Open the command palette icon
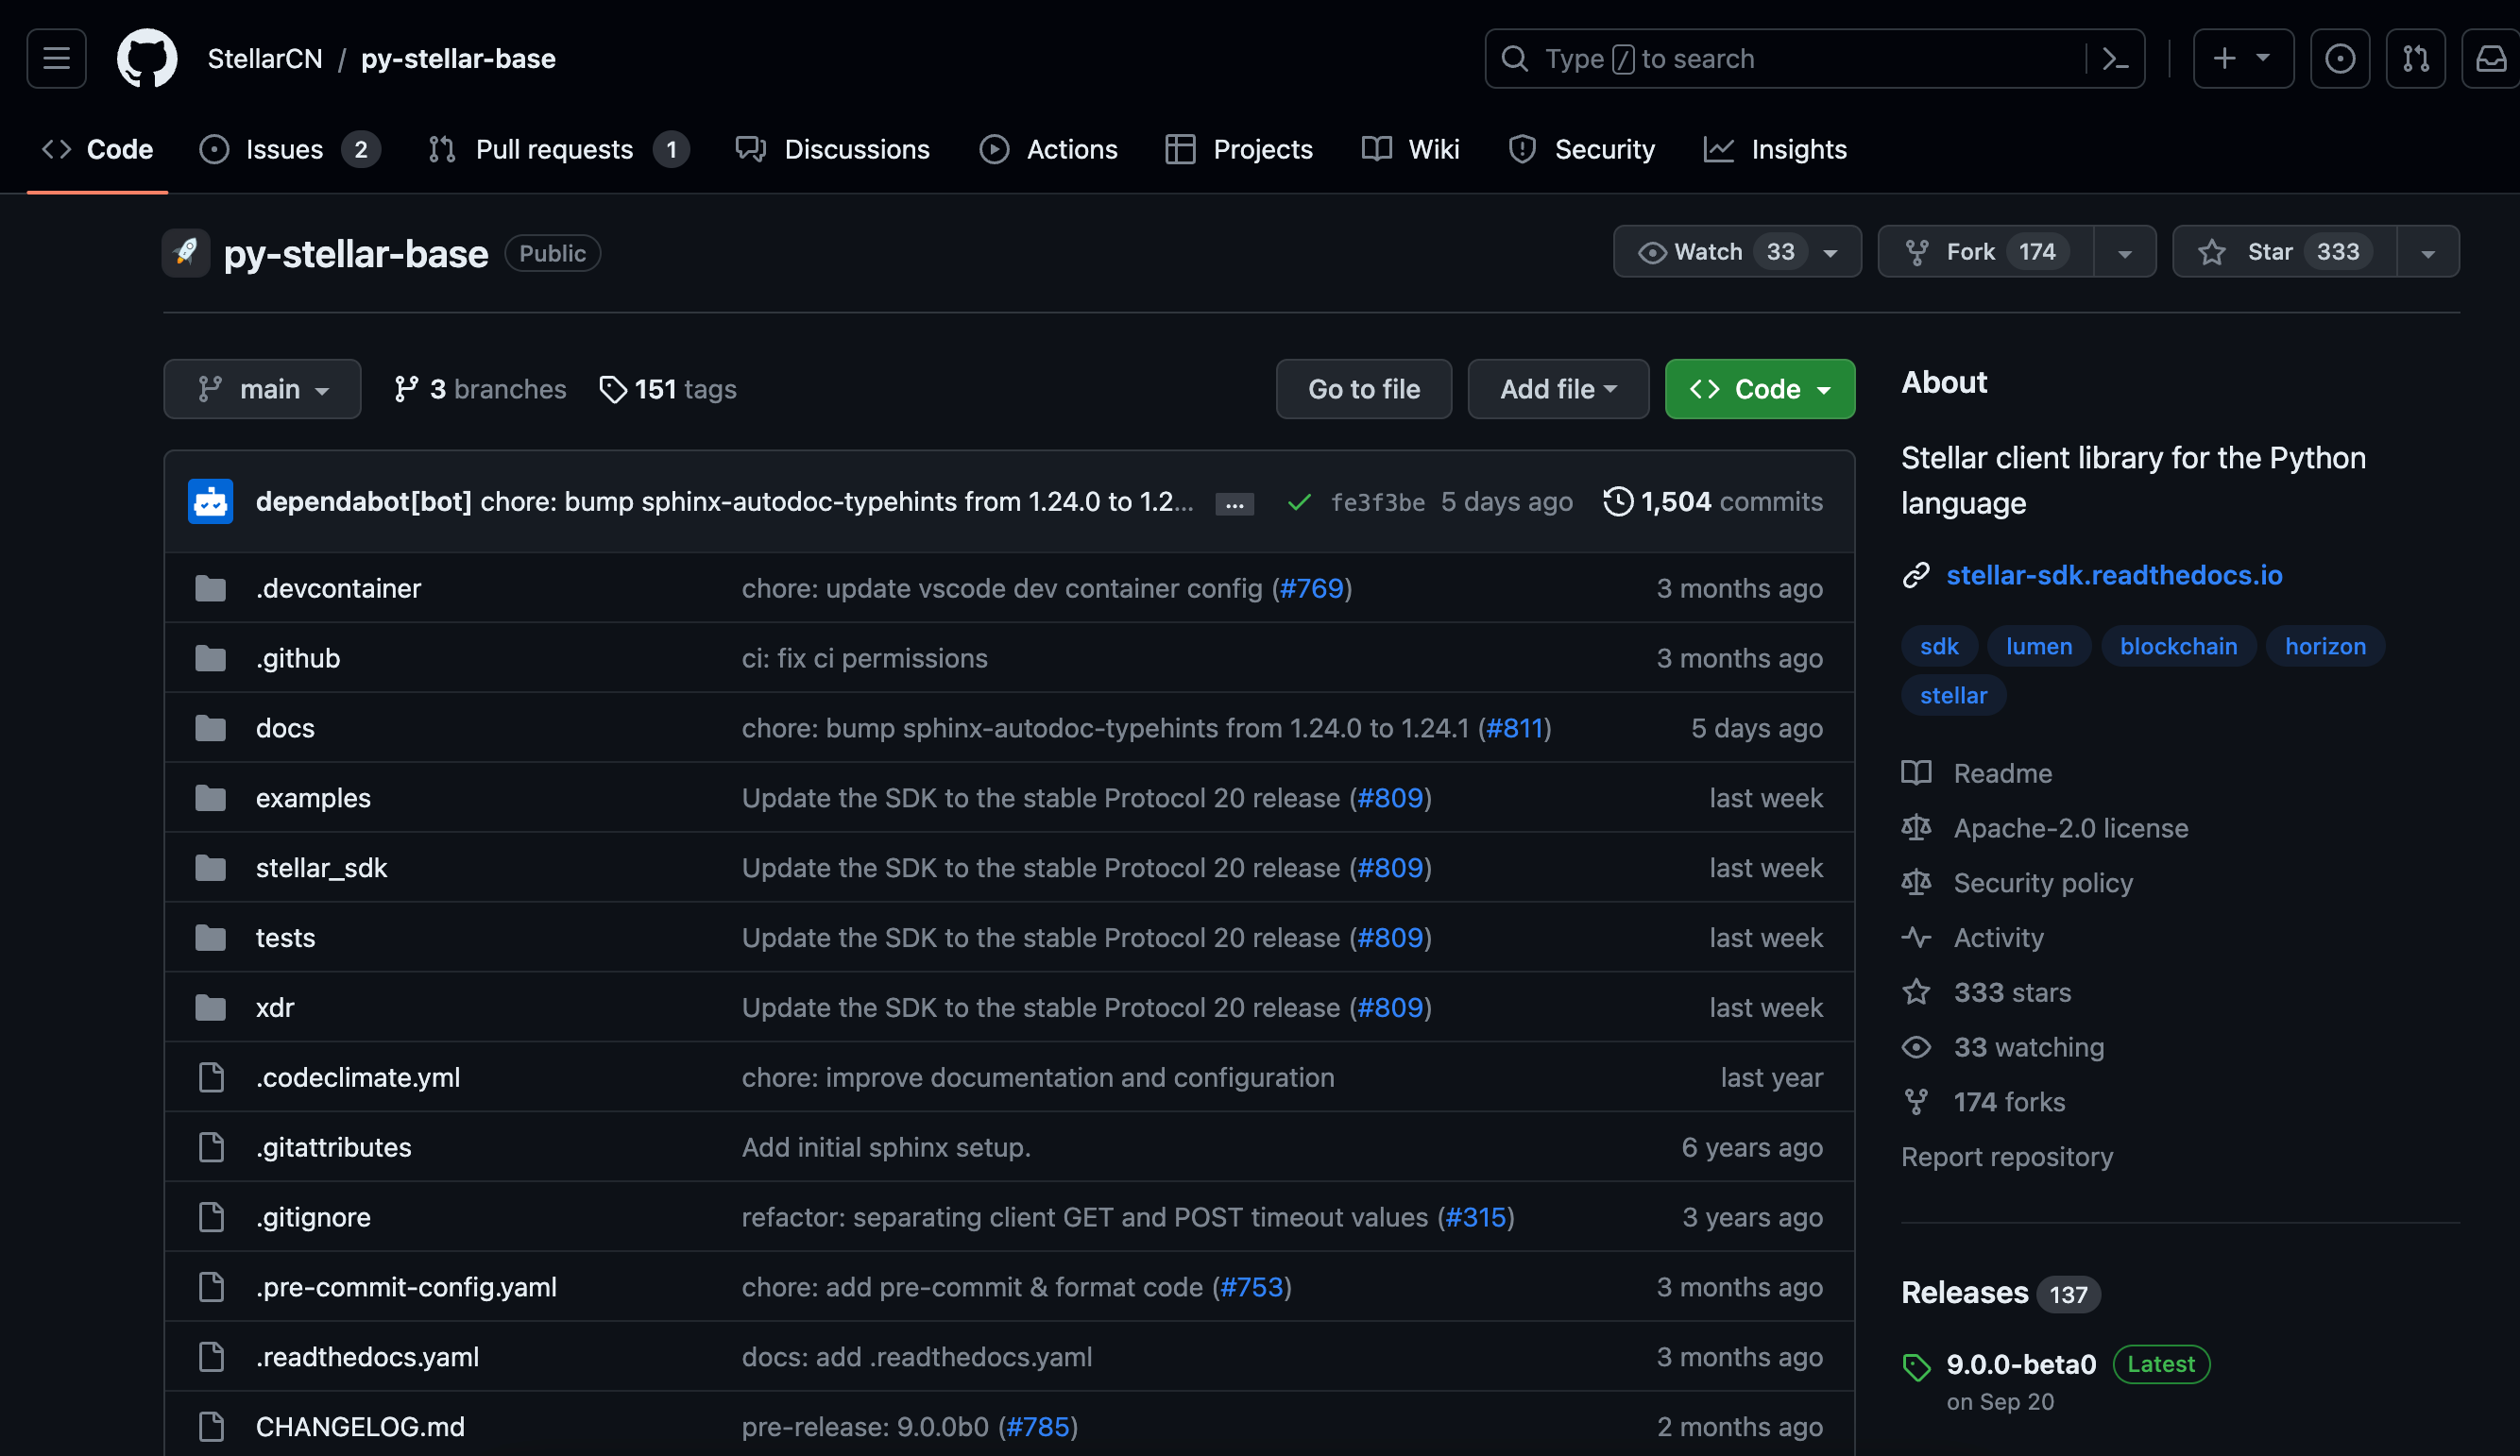2520x1456 pixels. pos(2115,58)
